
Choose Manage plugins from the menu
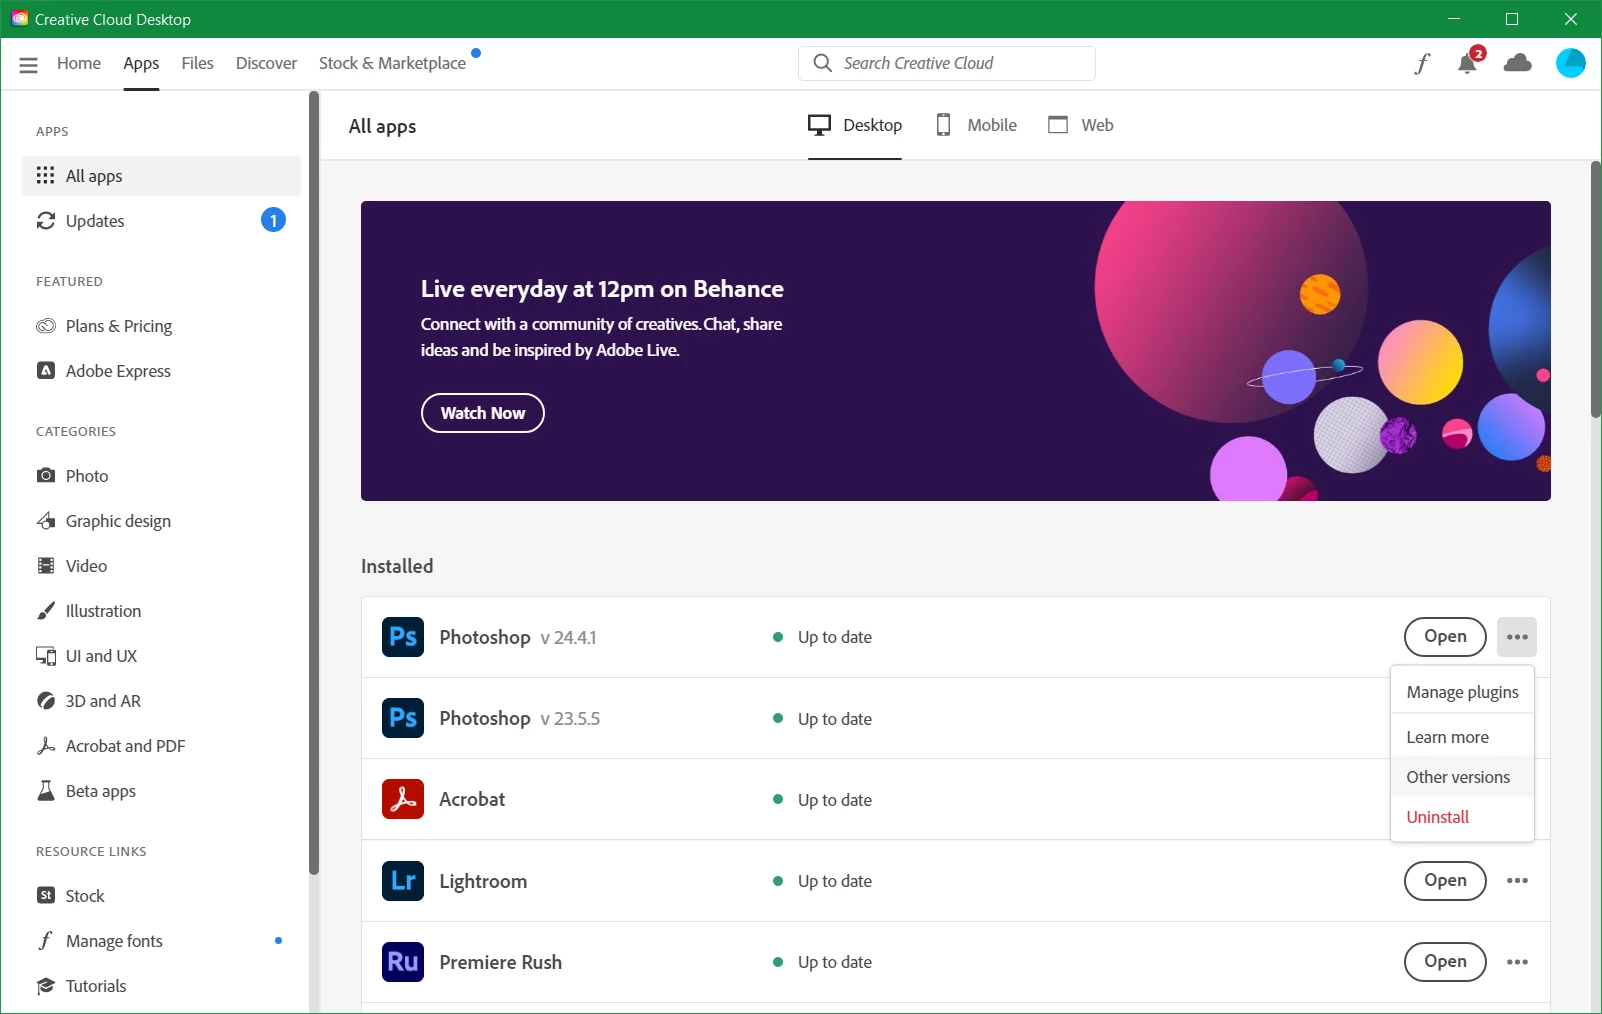click(x=1462, y=692)
